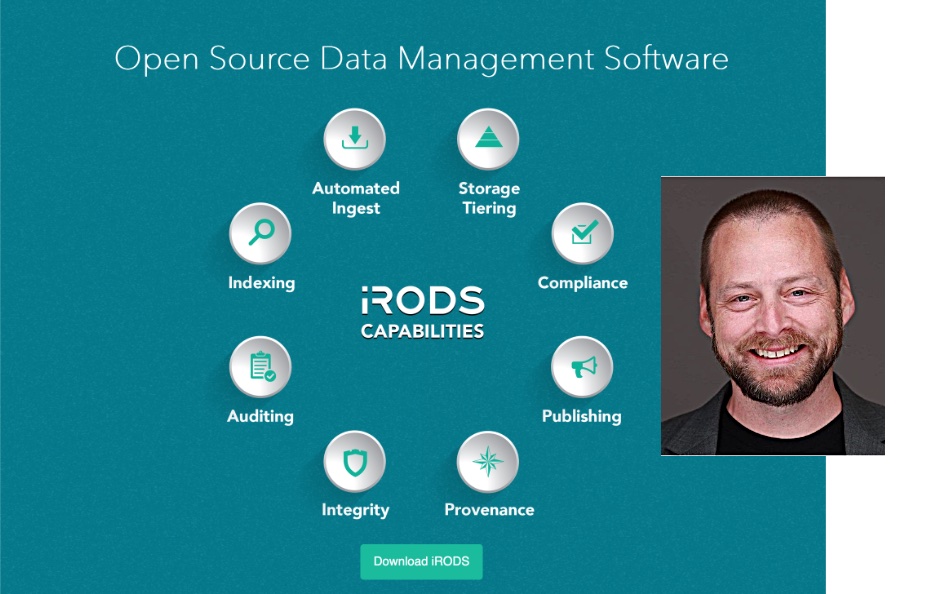Open the Indexing magnifier icon
Image resolution: width=950 pixels, height=594 pixels.
pos(260,233)
